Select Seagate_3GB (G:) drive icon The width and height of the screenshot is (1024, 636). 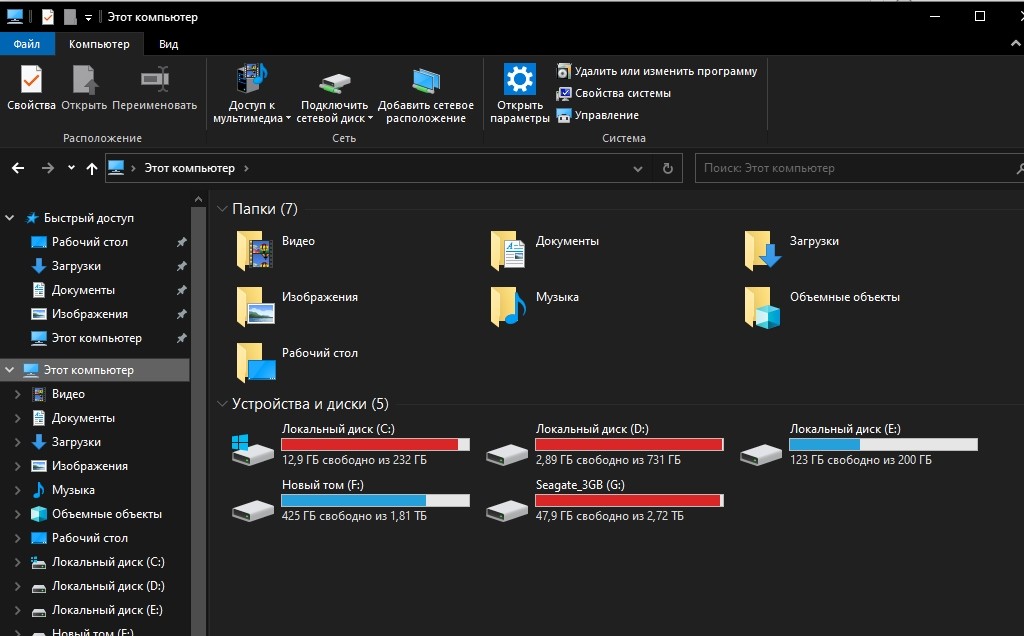tap(507, 510)
